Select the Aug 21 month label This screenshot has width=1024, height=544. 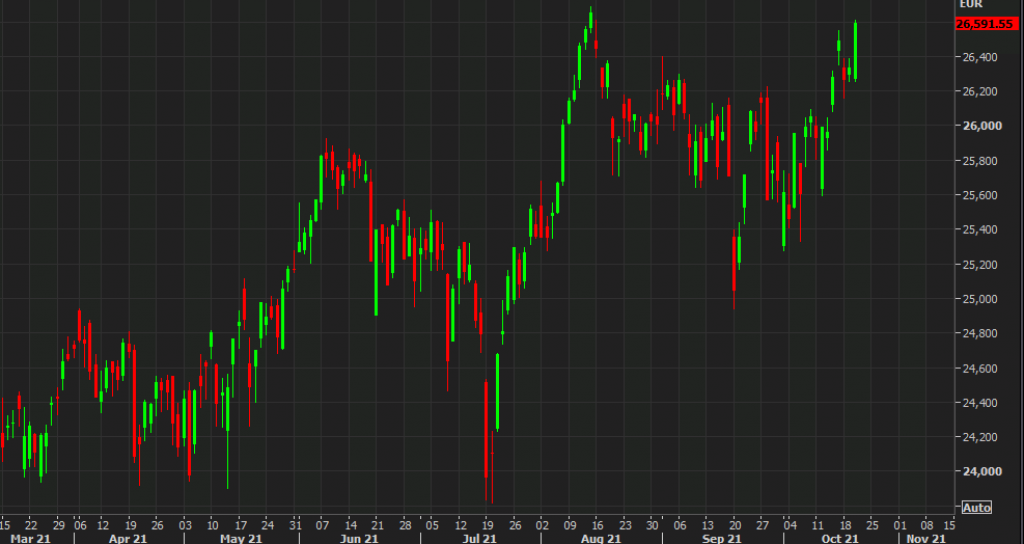pos(601,539)
